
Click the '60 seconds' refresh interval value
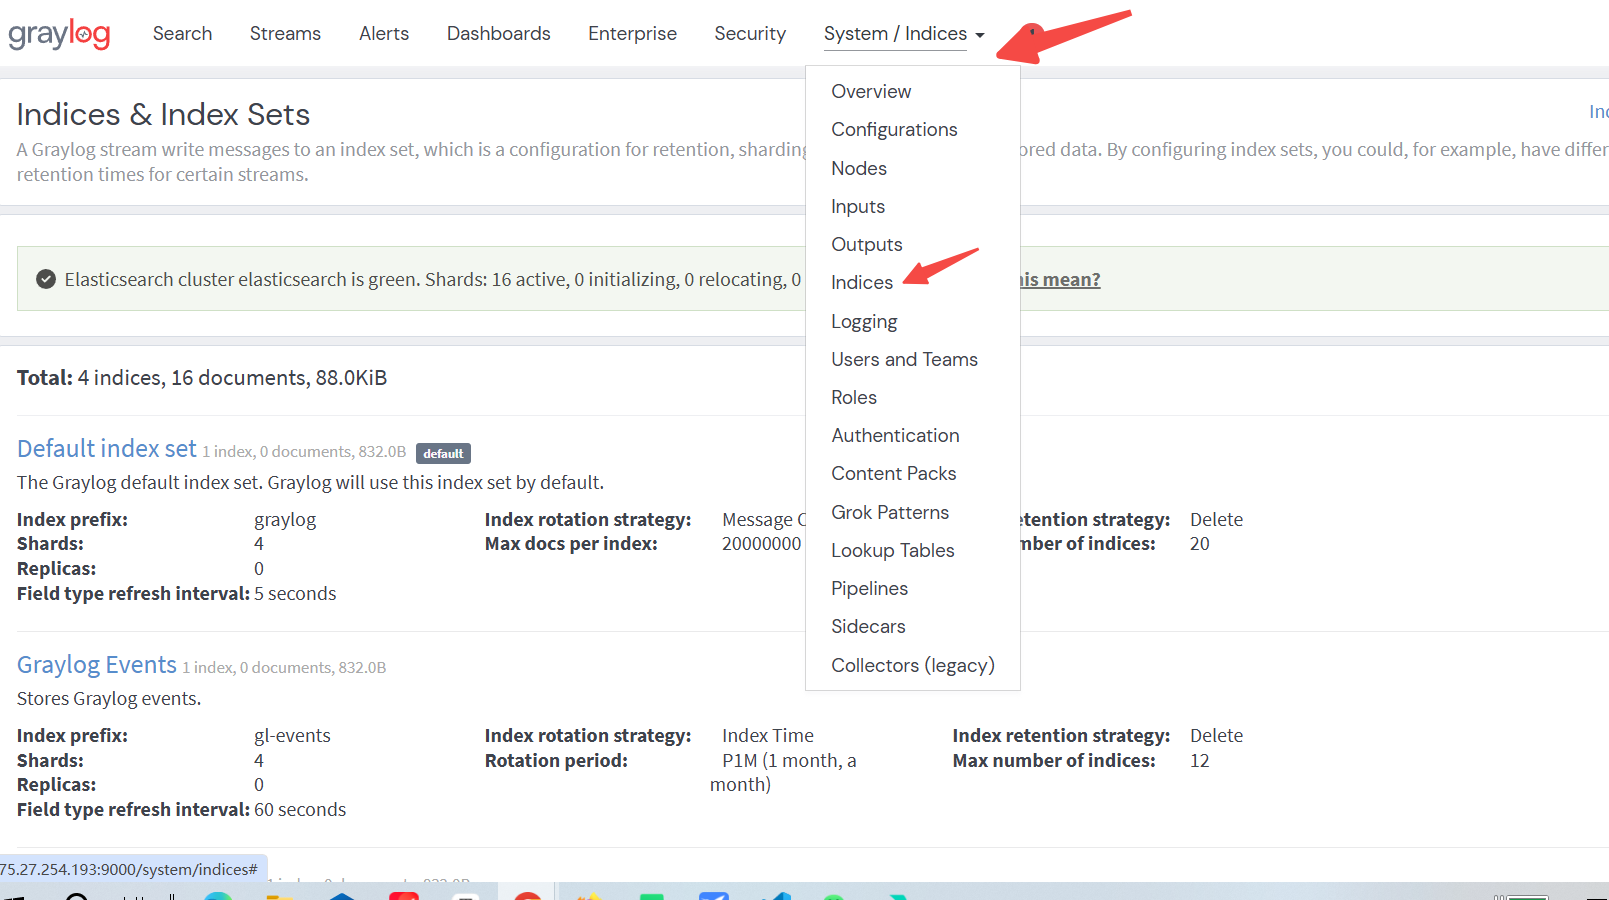click(300, 809)
